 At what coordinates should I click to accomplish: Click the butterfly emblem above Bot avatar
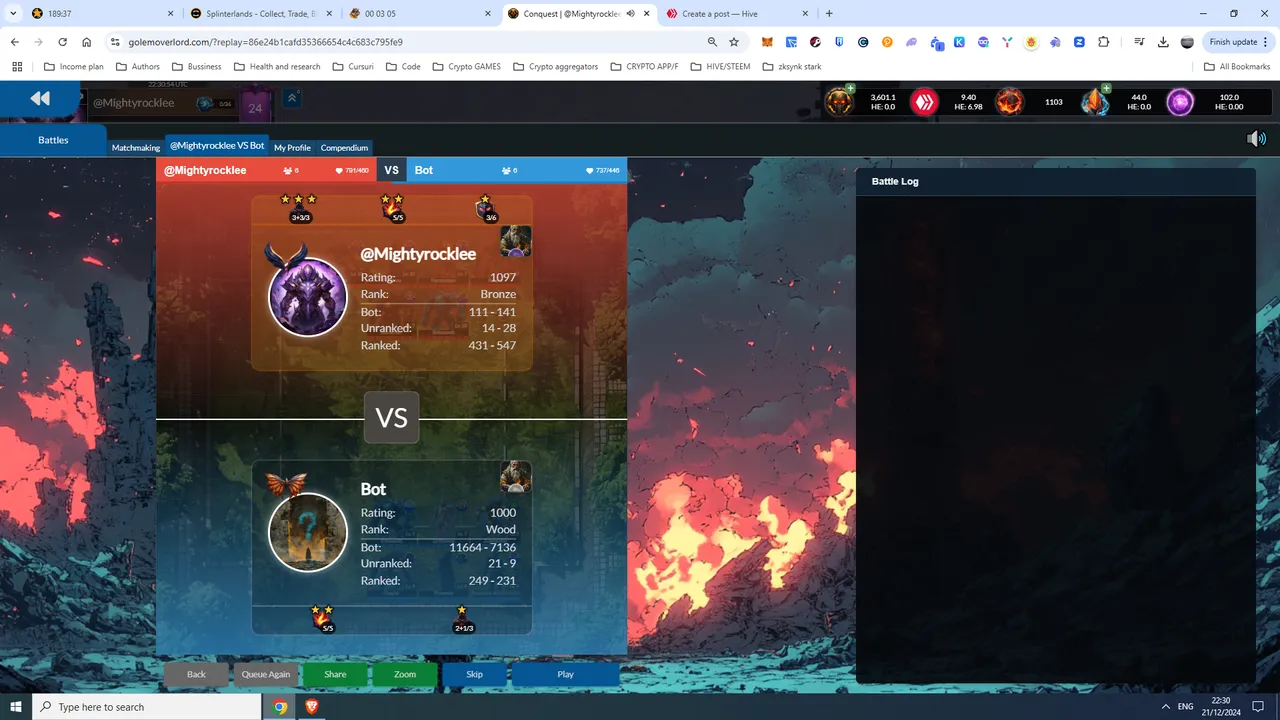click(286, 485)
